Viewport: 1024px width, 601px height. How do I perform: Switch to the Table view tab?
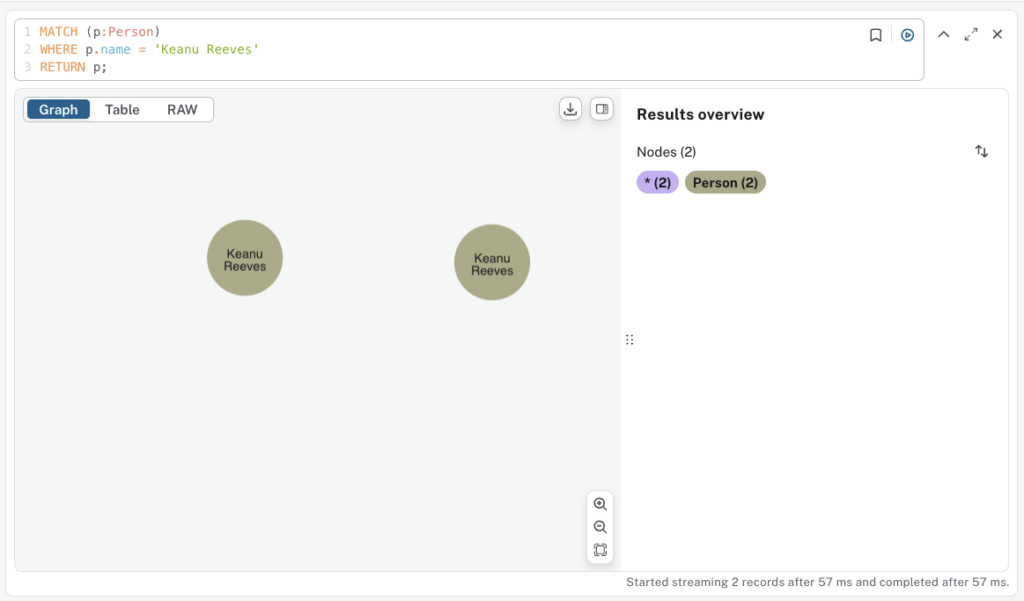(x=122, y=110)
